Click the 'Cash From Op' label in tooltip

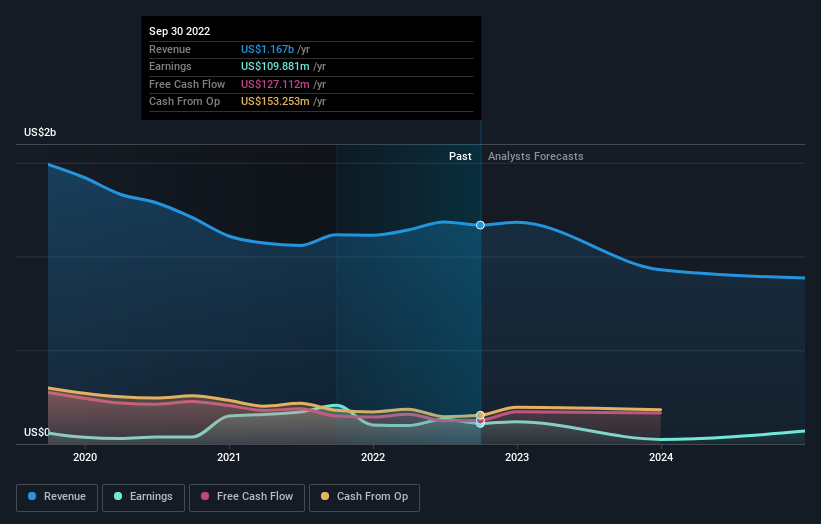pyautogui.click(x=184, y=102)
